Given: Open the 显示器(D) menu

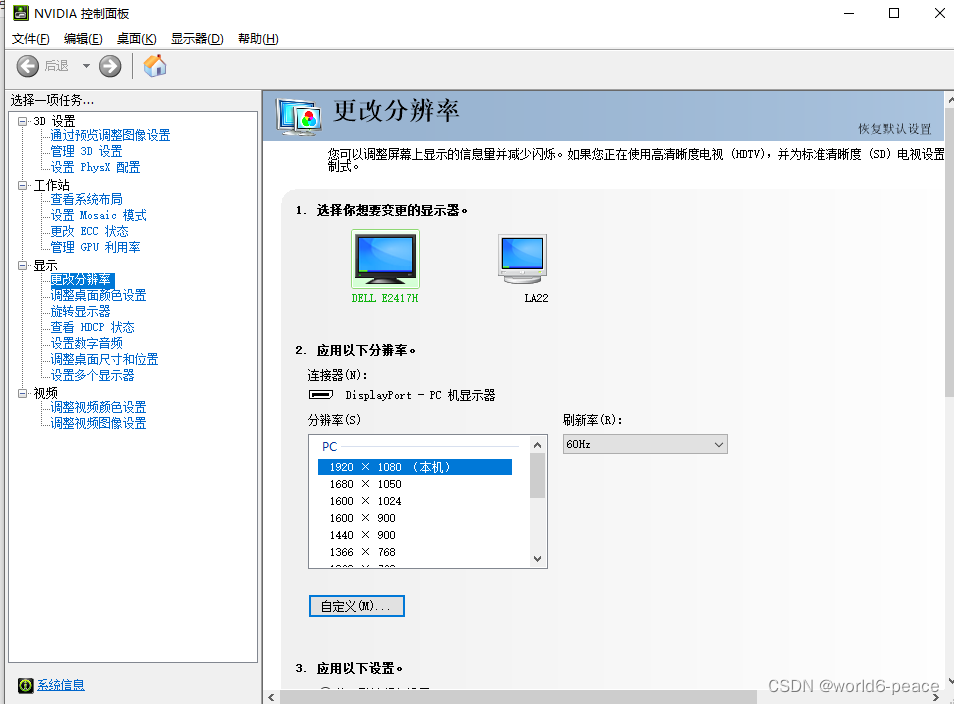Looking at the screenshot, I should (x=197, y=39).
